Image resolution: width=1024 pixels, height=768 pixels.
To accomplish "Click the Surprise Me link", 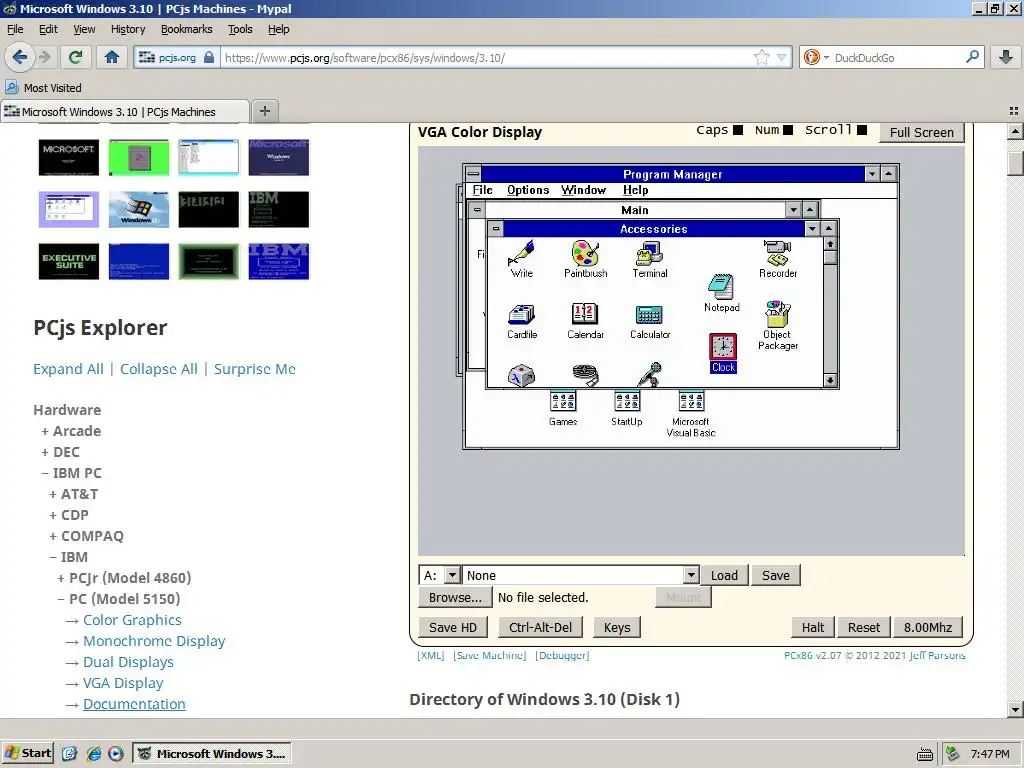I will click(255, 369).
